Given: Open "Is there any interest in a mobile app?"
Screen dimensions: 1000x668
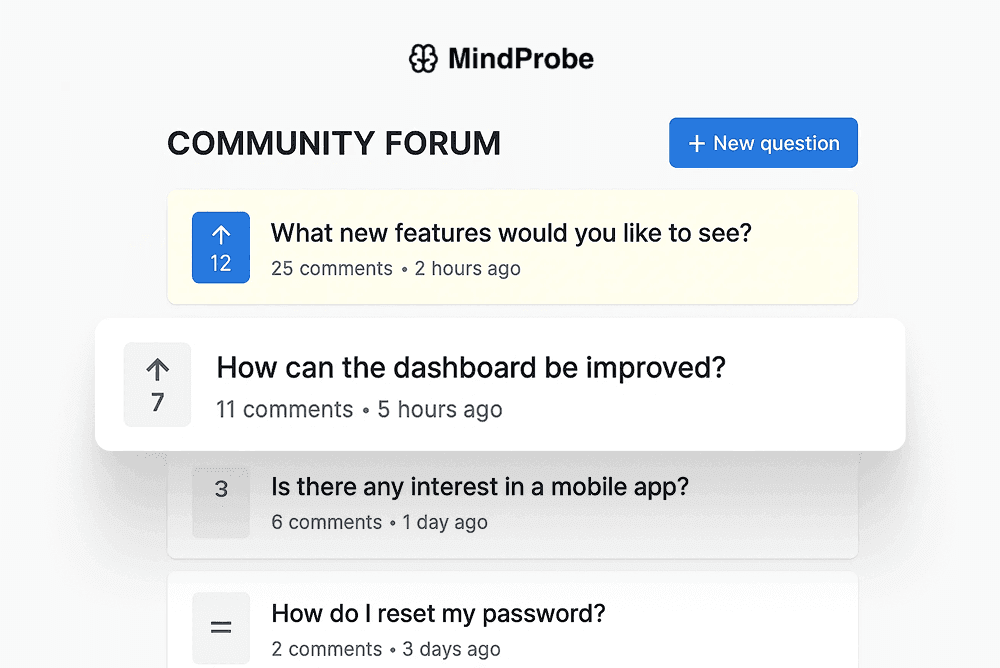Looking at the screenshot, I should tap(480, 487).
